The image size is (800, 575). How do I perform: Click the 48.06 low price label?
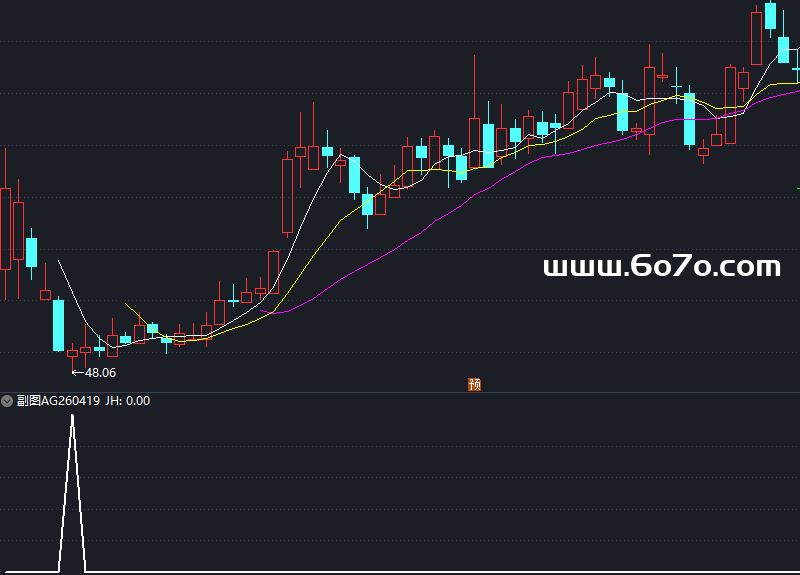point(100,373)
